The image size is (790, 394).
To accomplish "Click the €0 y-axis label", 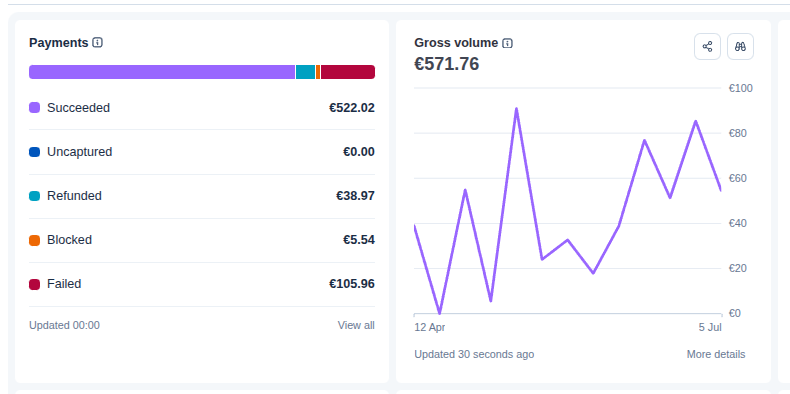I will coord(736,313).
